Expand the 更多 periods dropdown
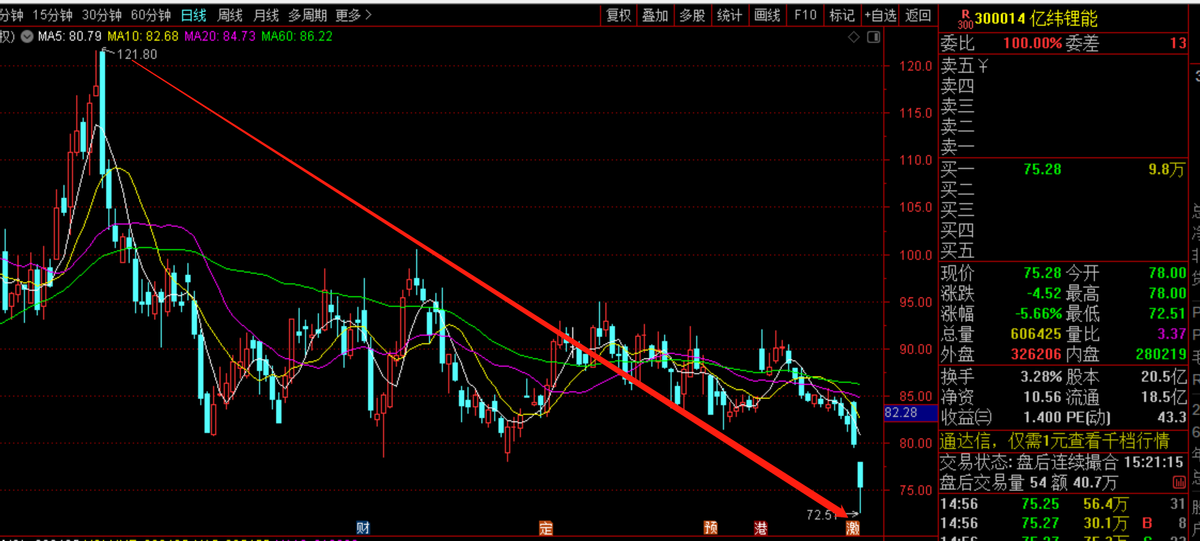 click(353, 15)
